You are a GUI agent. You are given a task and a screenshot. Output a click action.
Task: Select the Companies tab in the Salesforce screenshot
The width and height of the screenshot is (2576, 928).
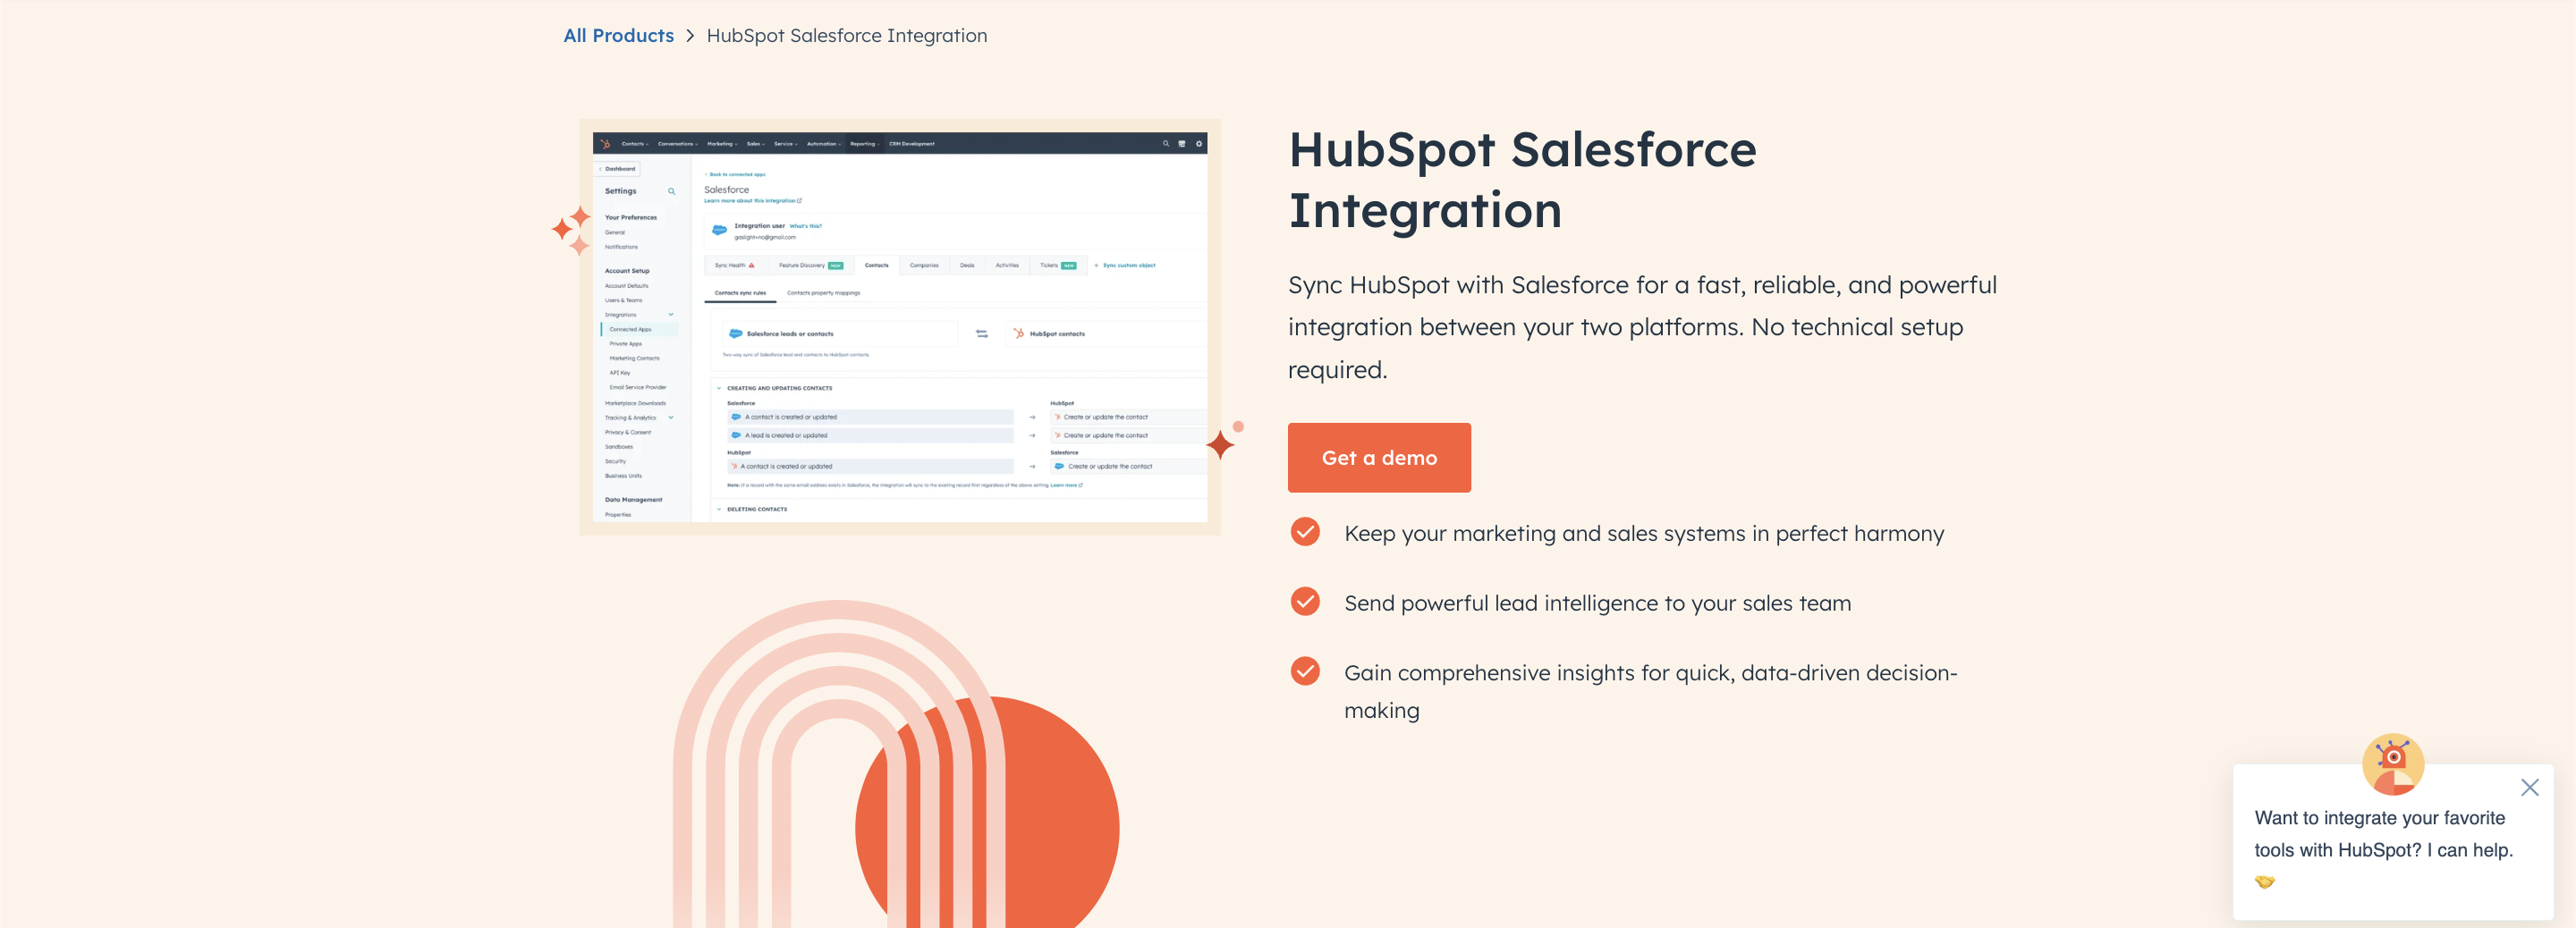923,266
